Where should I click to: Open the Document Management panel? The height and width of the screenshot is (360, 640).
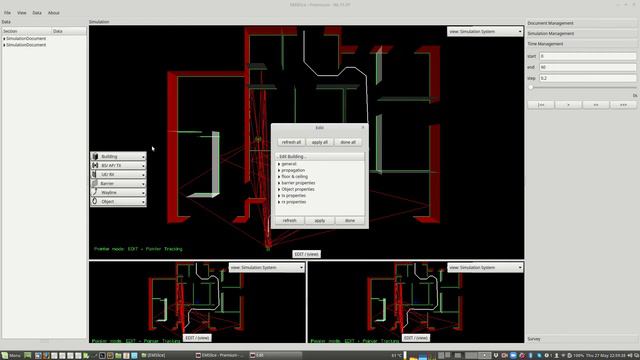tap(582, 23)
